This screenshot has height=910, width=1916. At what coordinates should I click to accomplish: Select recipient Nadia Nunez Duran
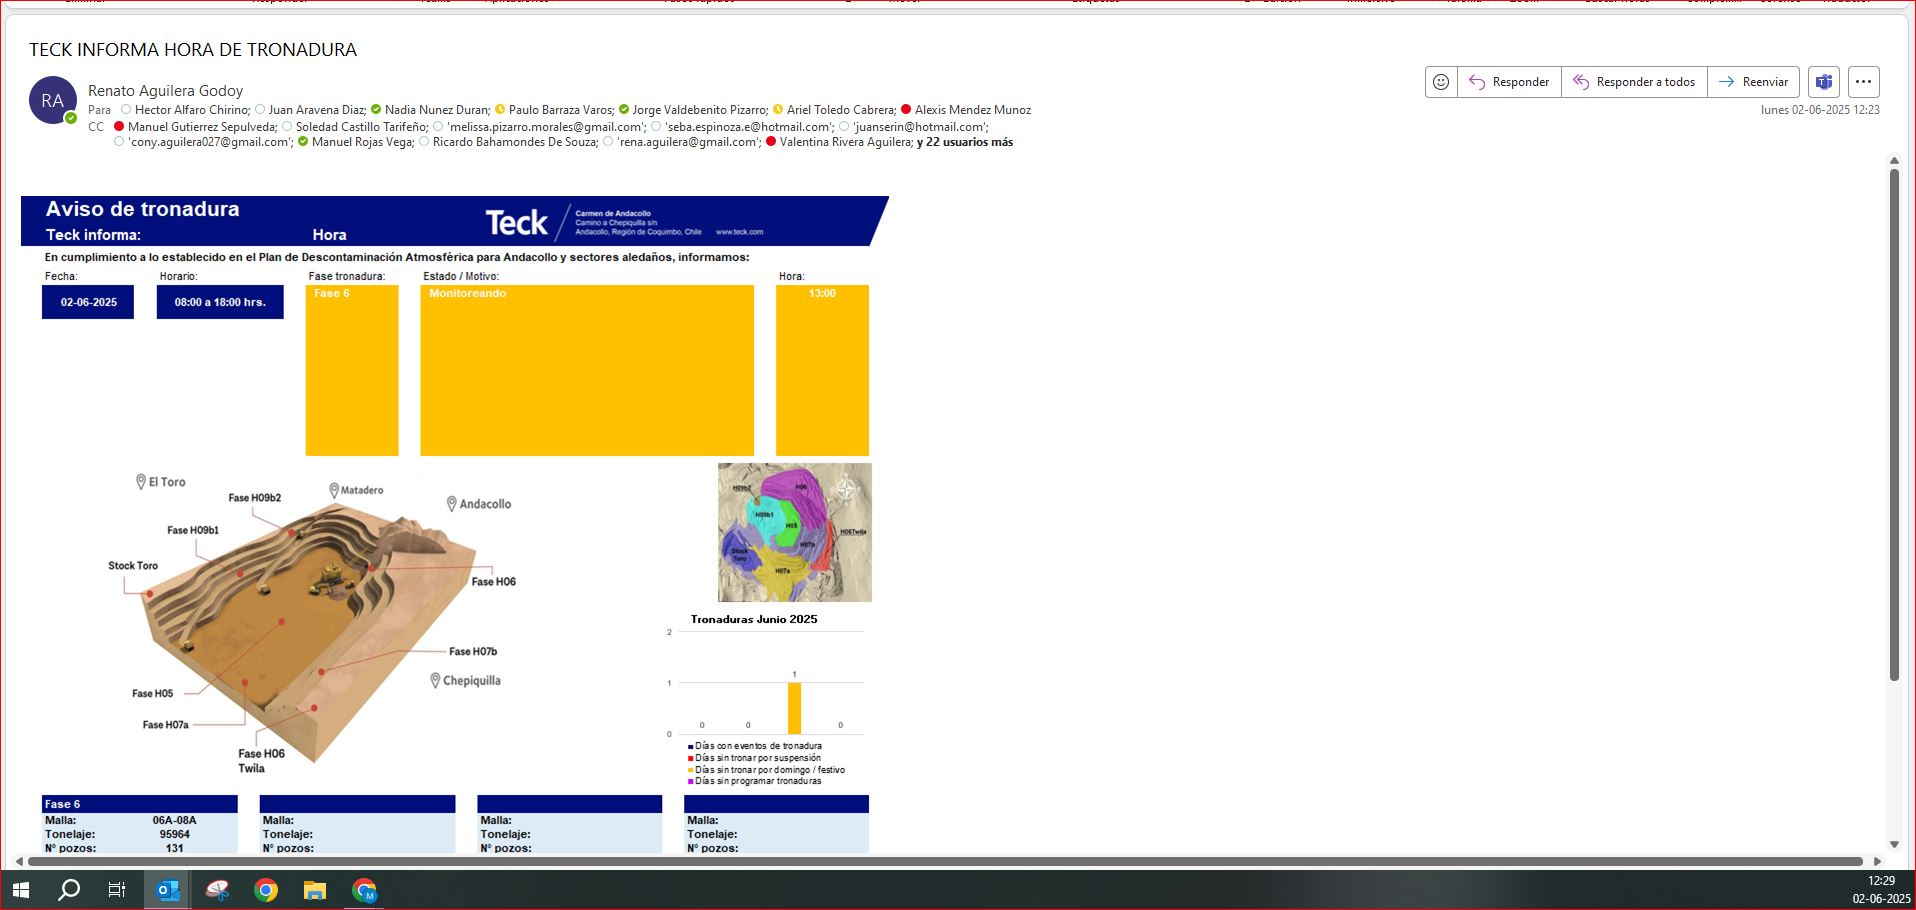coord(437,110)
